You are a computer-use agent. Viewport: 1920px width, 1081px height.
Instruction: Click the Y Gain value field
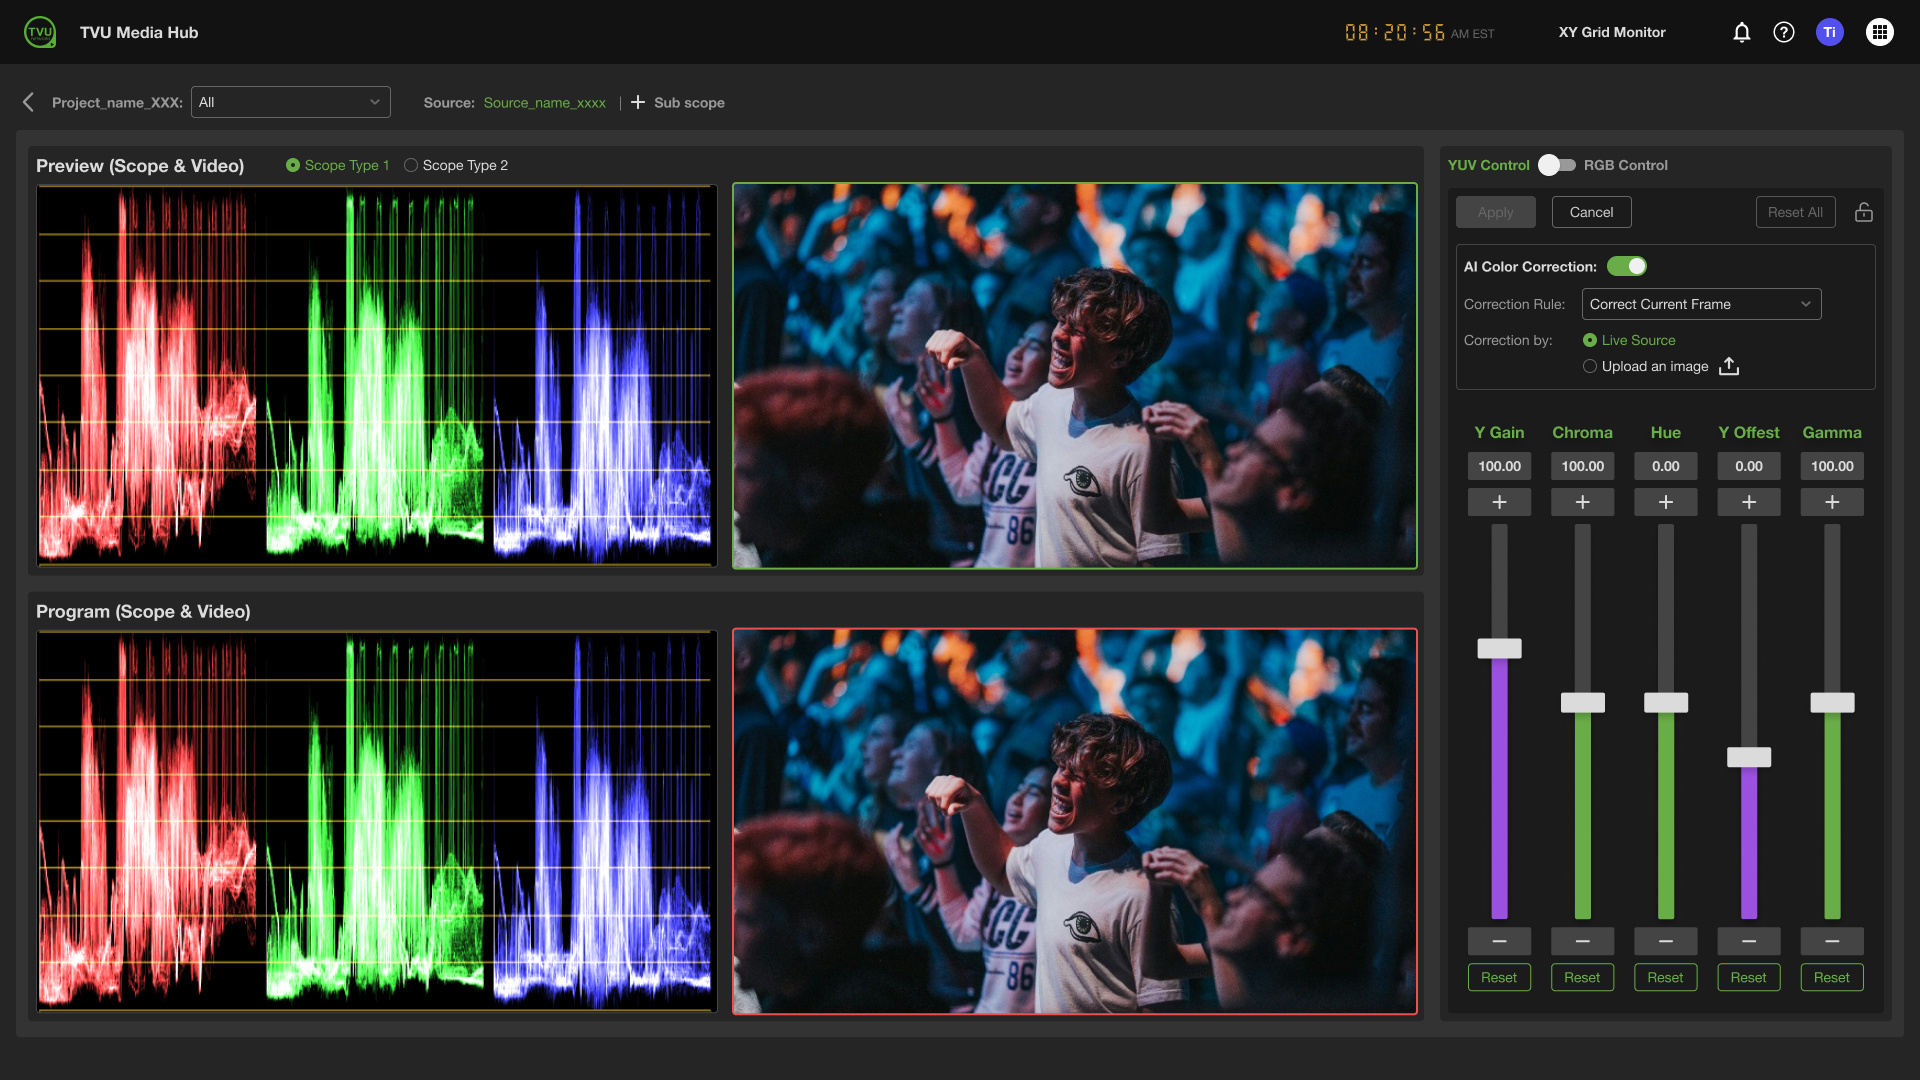[1499, 466]
